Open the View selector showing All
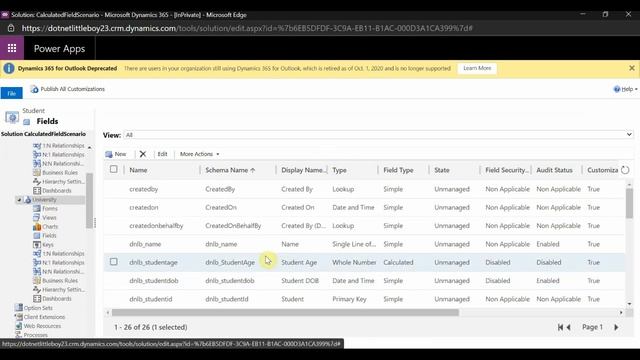 click(378, 135)
